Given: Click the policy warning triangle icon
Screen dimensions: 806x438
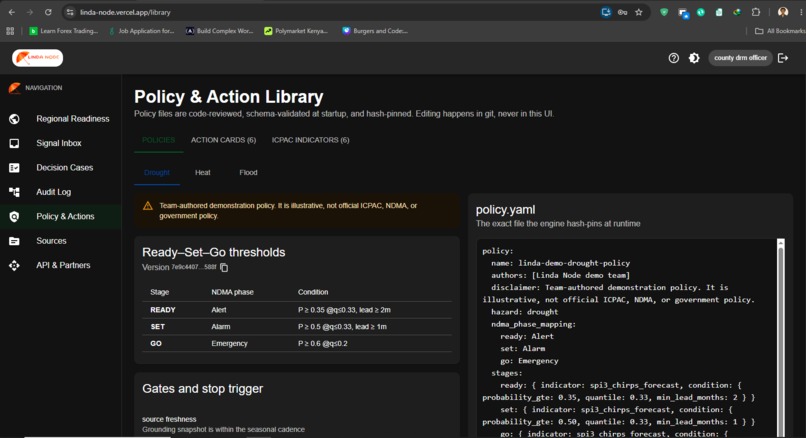Looking at the screenshot, I should point(148,206).
